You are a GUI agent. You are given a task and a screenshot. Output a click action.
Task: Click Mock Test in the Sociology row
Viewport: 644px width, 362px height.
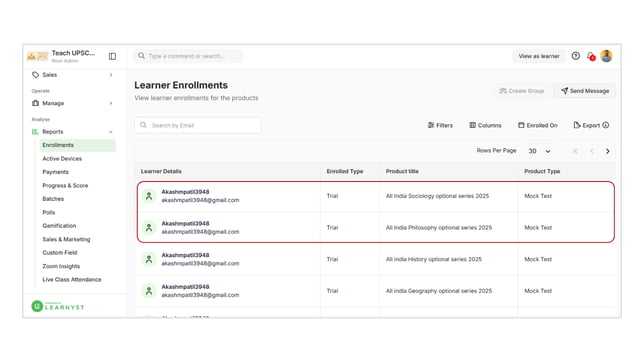pyautogui.click(x=538, y=196)
